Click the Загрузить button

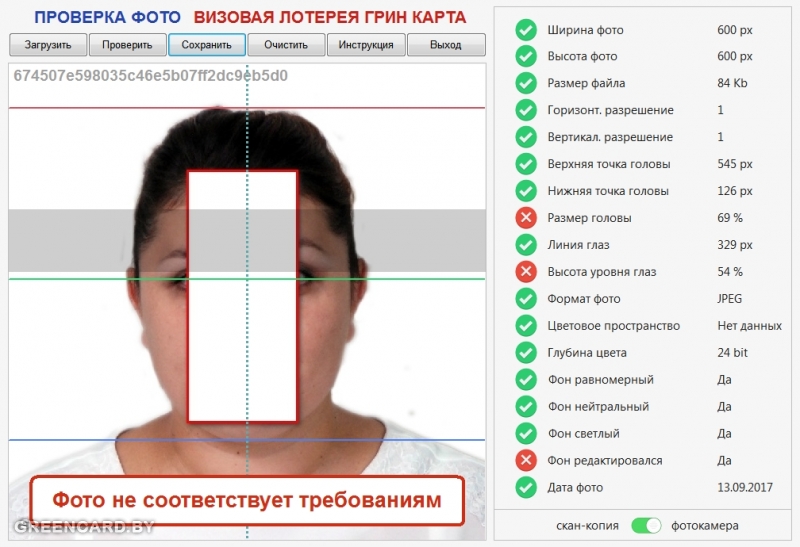coord(48,45)
